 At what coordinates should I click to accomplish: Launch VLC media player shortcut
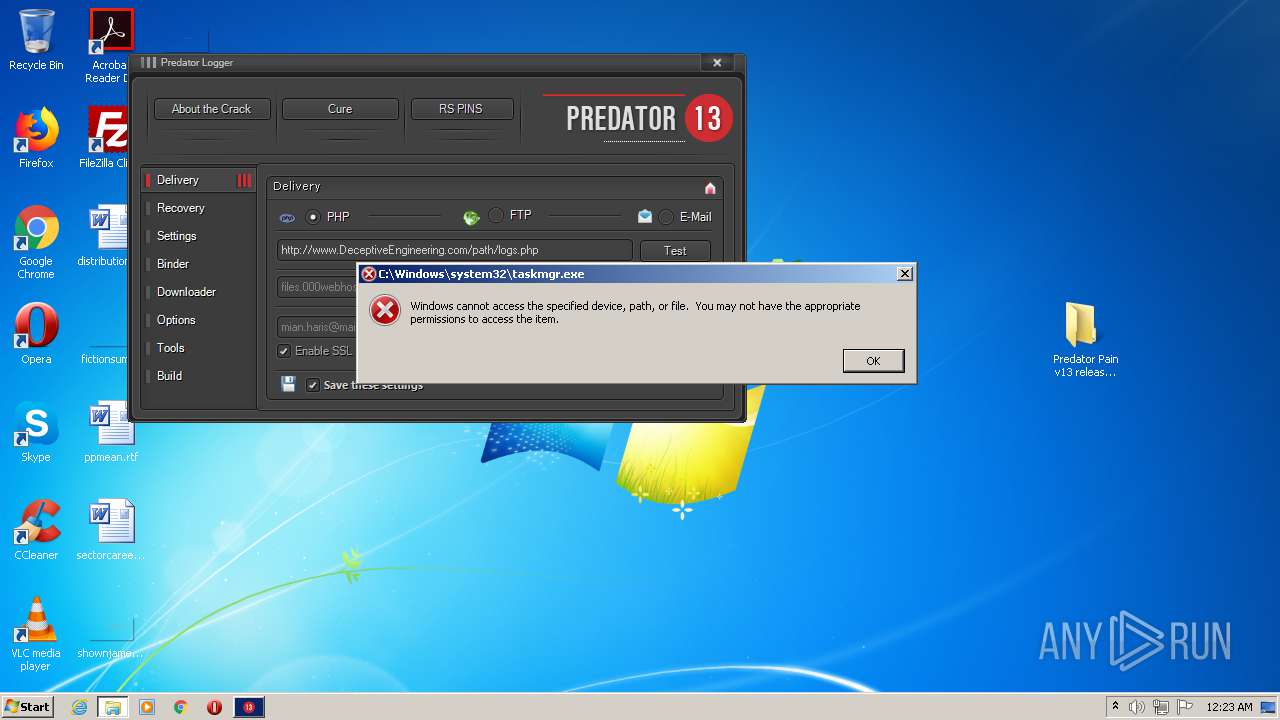tap(36, 634)
